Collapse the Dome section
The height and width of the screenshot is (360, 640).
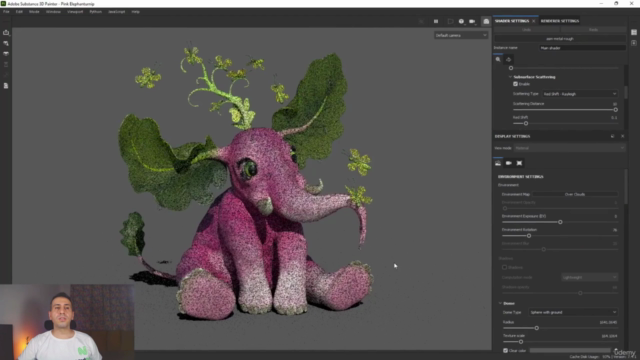[500, 303]
